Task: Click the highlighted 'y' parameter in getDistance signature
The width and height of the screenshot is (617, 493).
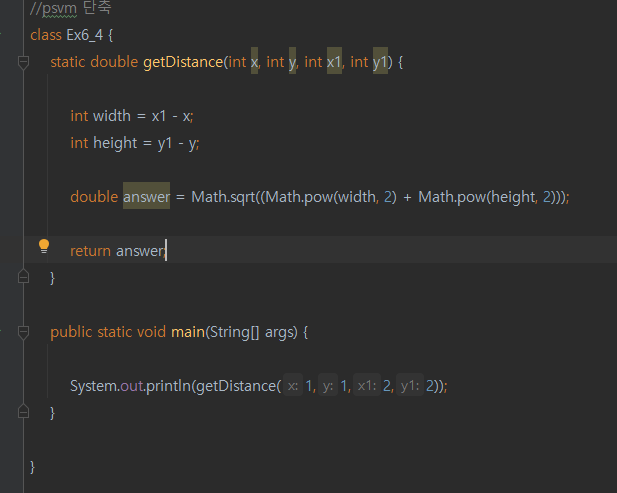Action: tap(292, 62)
